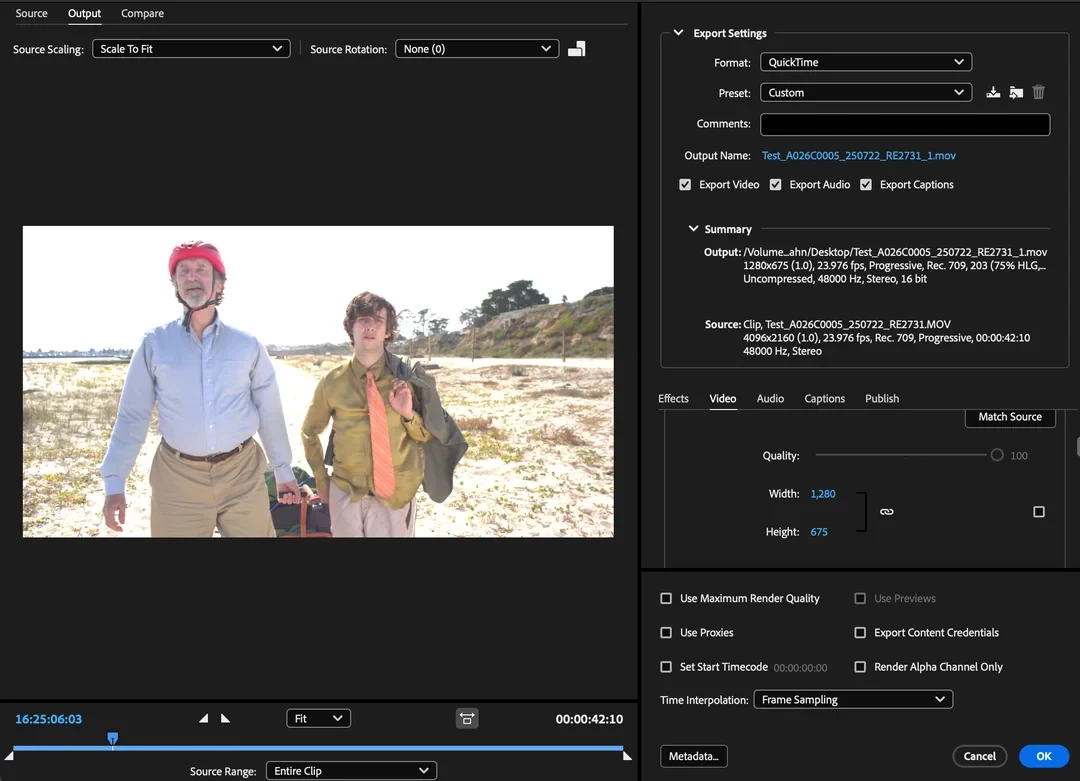
Task: Click the Import Presets icon
Action: pos(1016,92)
